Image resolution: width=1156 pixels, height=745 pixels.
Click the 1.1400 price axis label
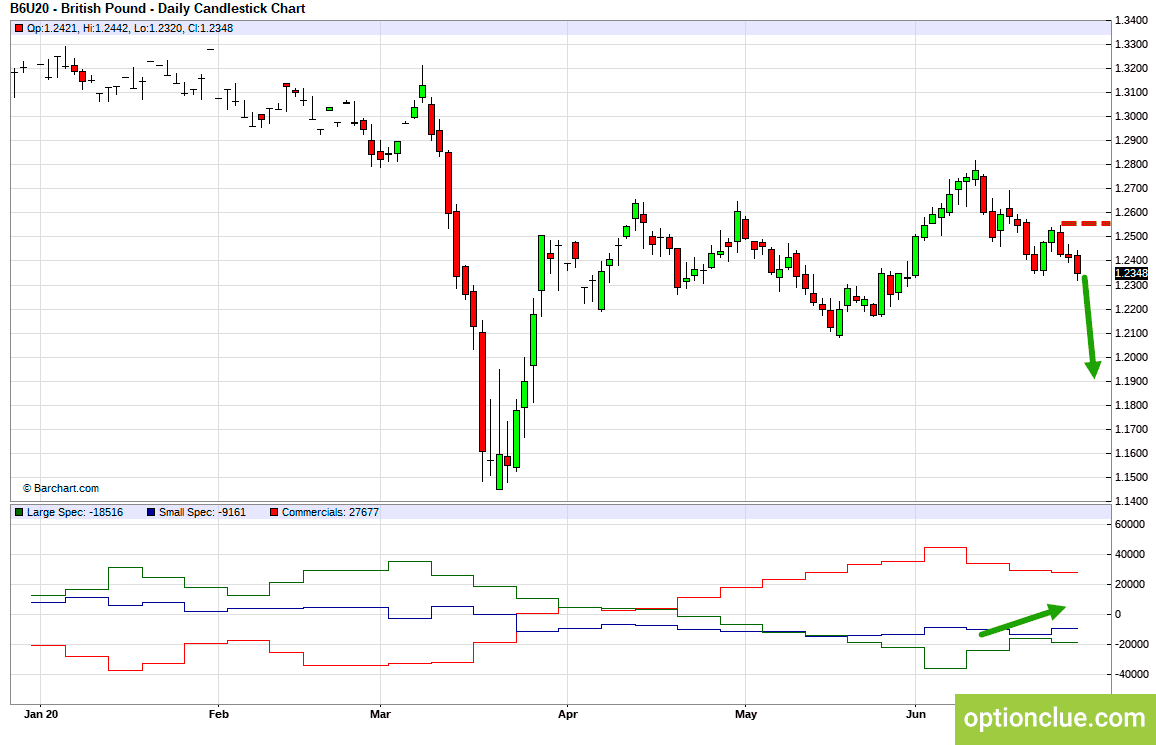point(1131,502)
